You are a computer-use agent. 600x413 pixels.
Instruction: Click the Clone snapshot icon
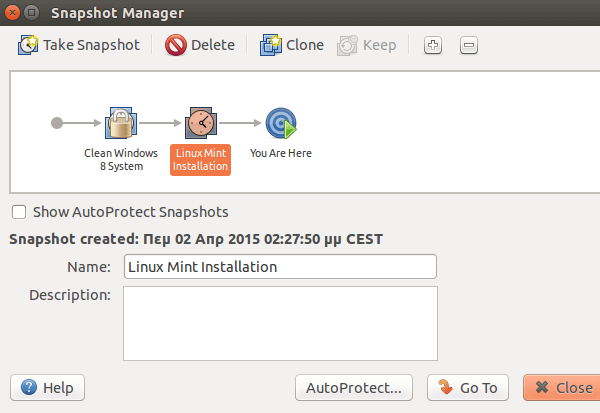(x=271, y=45)
